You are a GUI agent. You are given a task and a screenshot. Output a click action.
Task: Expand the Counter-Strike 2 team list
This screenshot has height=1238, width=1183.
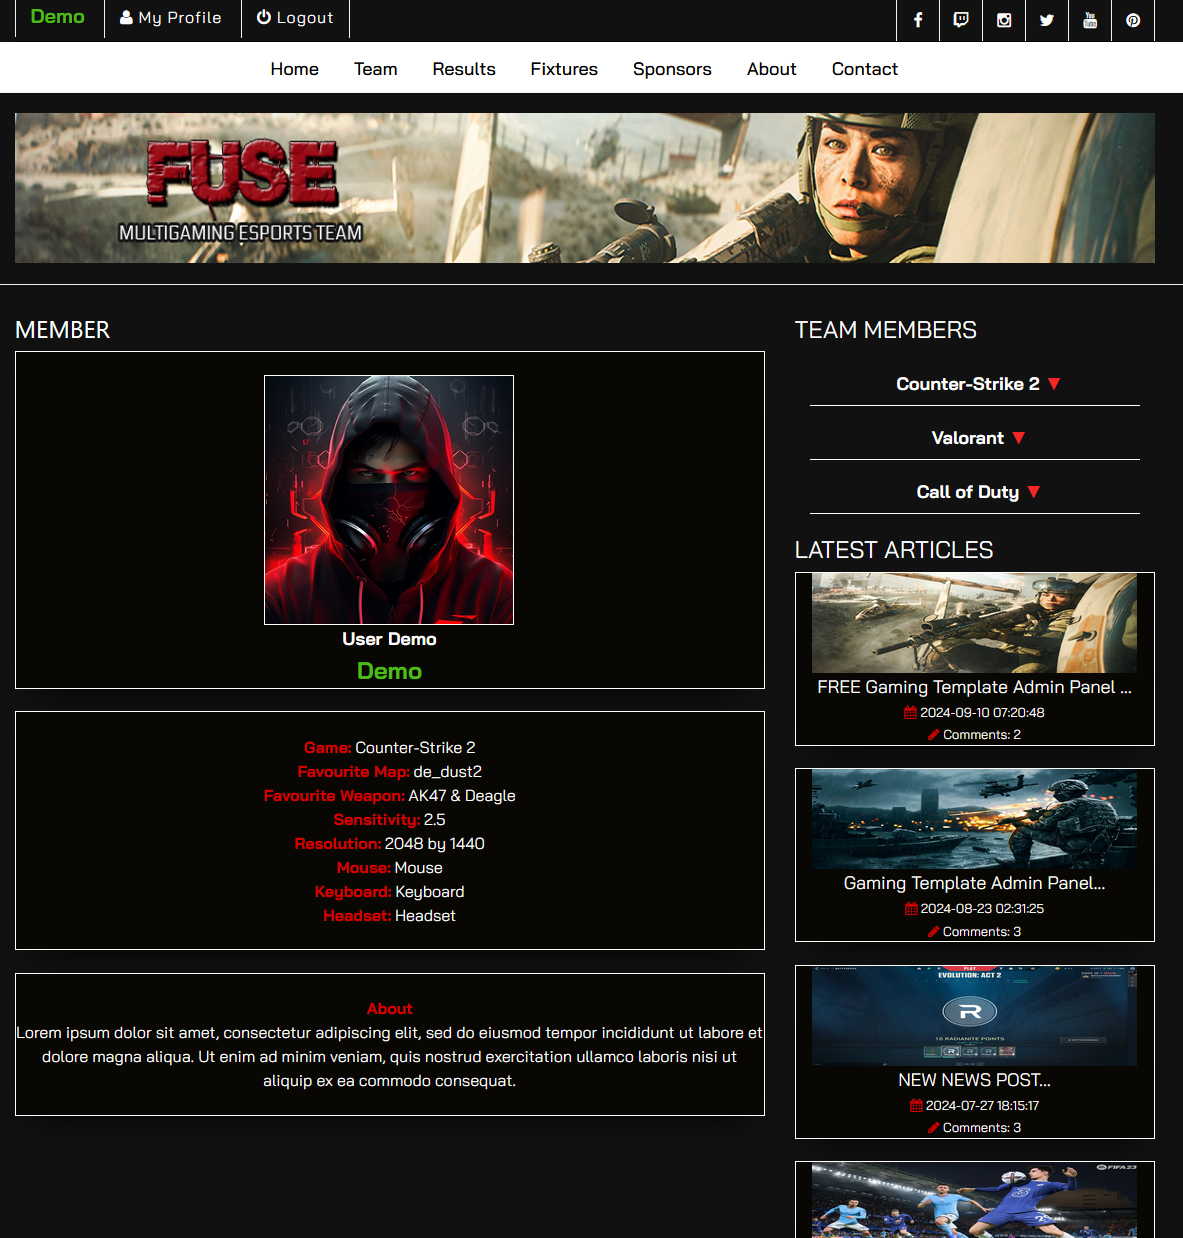[x=976, y=384]
